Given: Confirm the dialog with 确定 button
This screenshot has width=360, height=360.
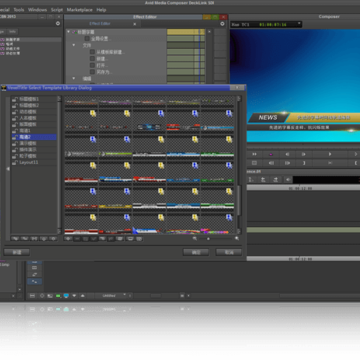Looking at the screenshot, I should pos(196,252).
